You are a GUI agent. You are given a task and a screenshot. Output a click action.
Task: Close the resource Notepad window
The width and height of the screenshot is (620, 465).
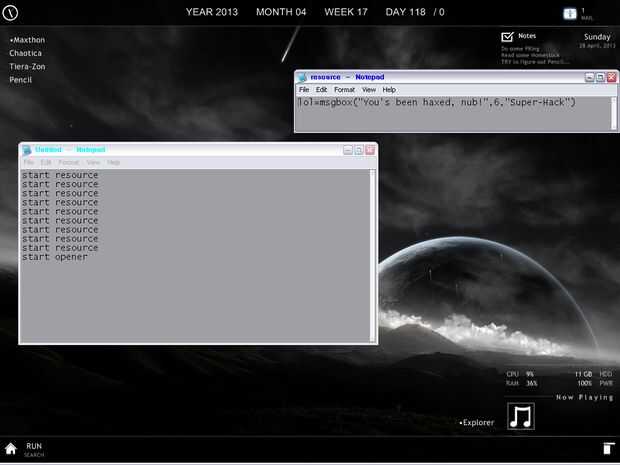[x=611, y=77]
